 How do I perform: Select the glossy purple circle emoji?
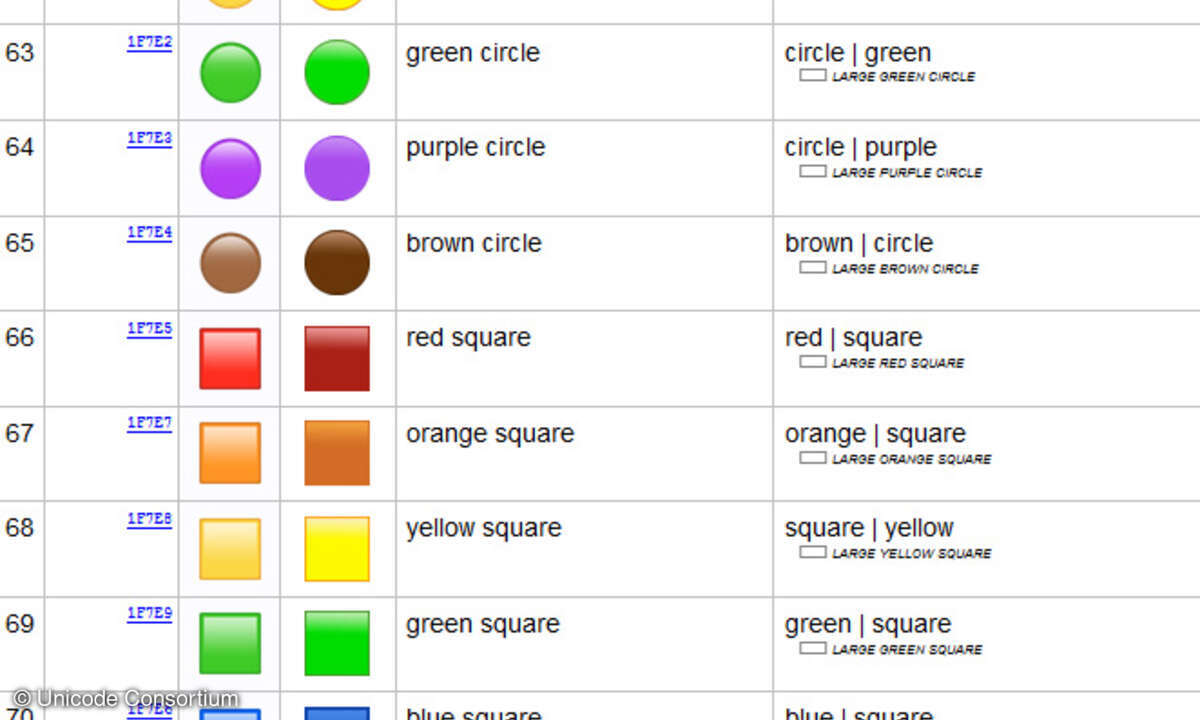(x=230, y=168)
